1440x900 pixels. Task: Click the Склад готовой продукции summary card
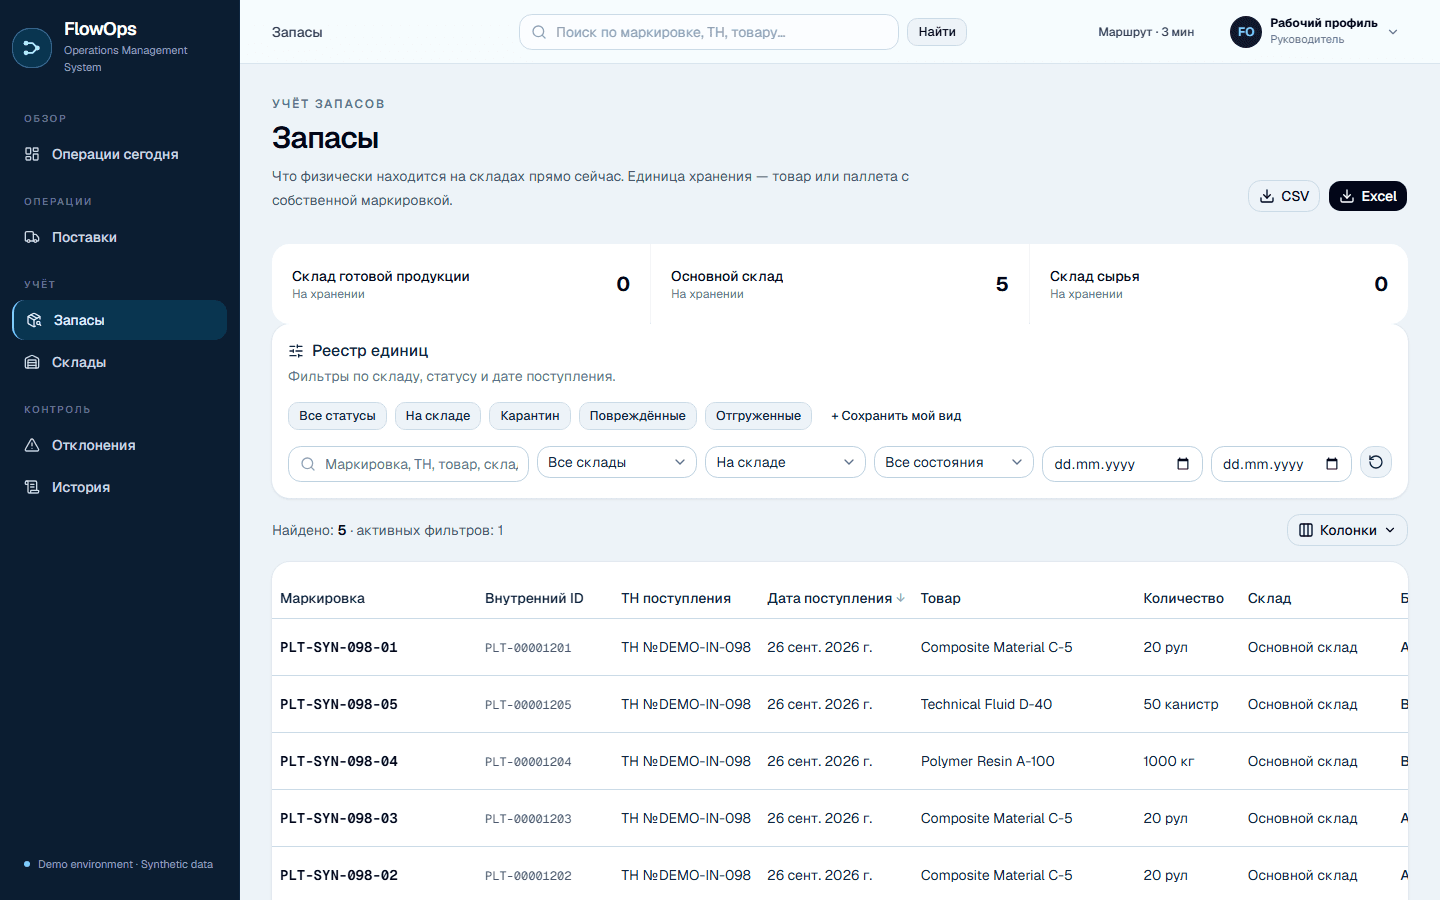click(x=461, y=284)
